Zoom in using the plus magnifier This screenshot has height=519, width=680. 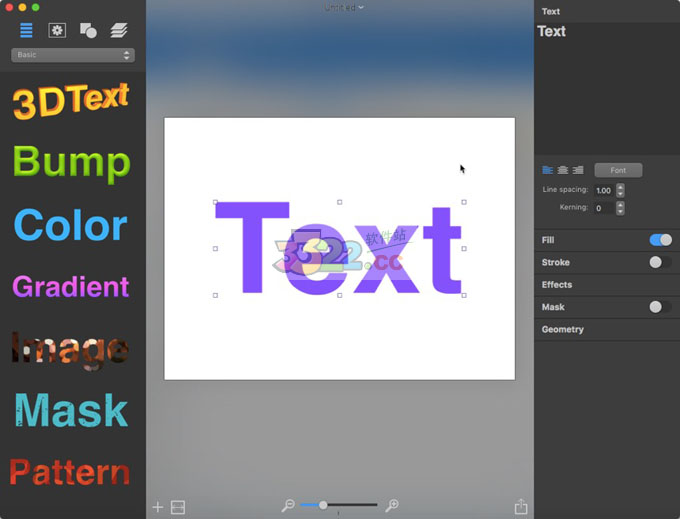(x=392, y=505)
